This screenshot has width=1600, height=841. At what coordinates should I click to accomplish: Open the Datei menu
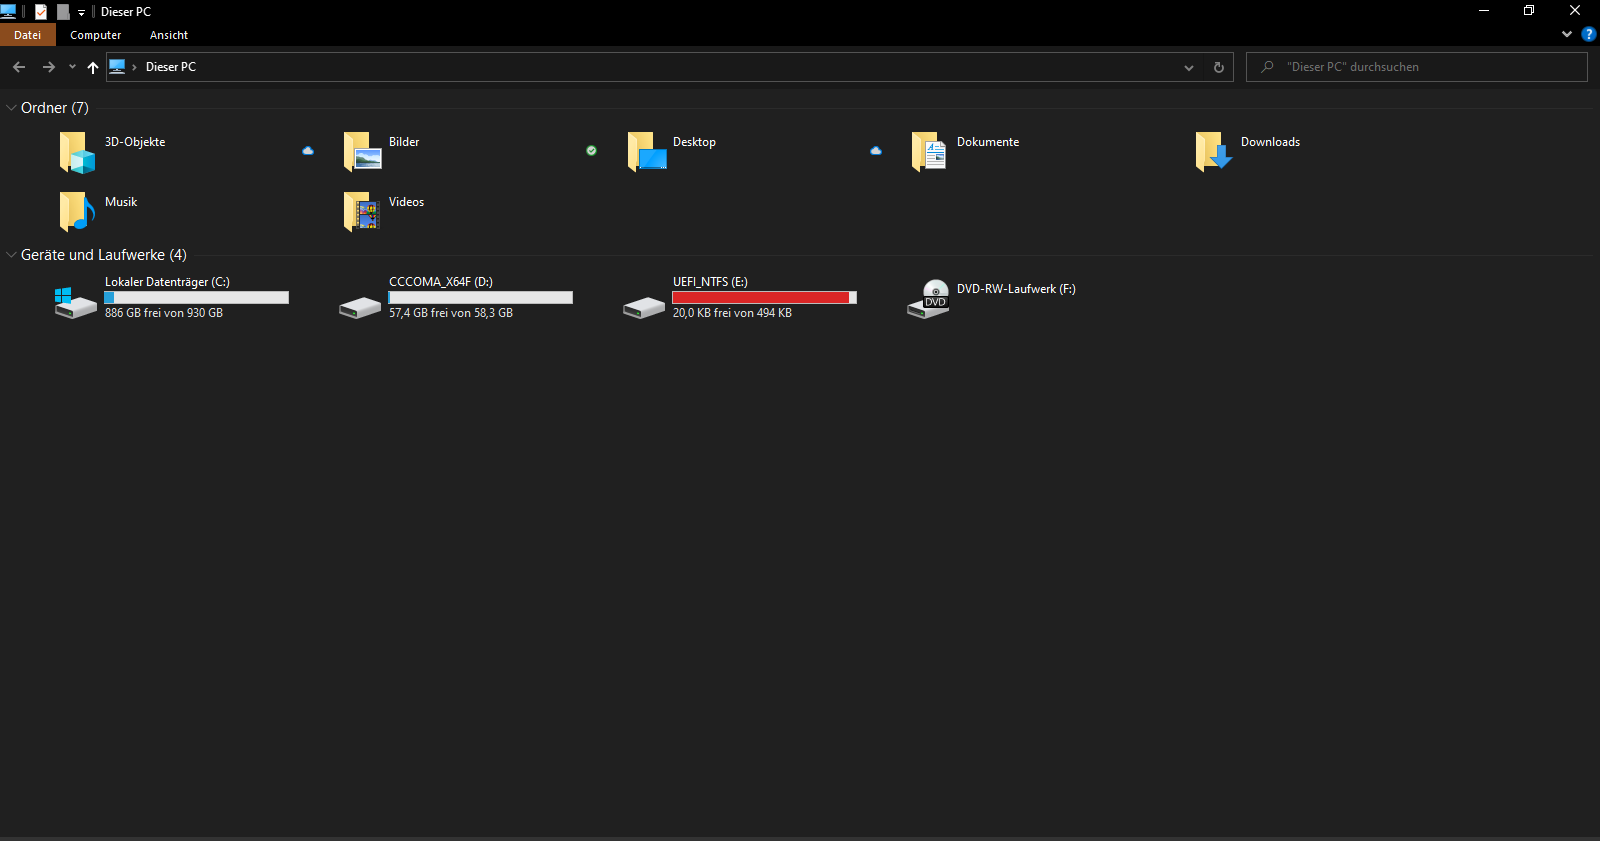point(28,35)
